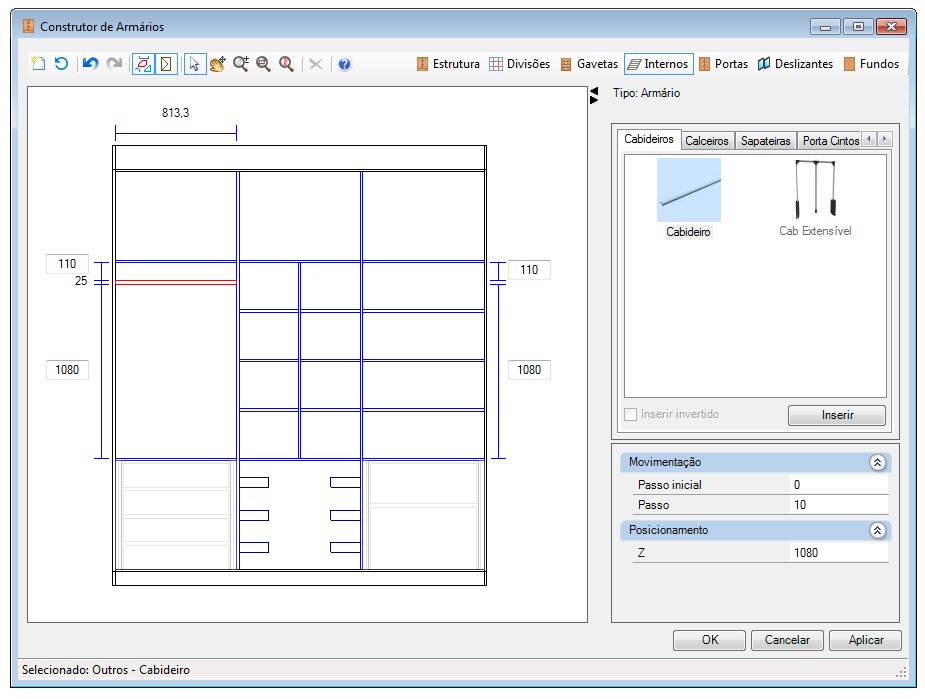Collapse the Movimentação section
The height and width of the screenshot is (699, 925).
(877, 462)
